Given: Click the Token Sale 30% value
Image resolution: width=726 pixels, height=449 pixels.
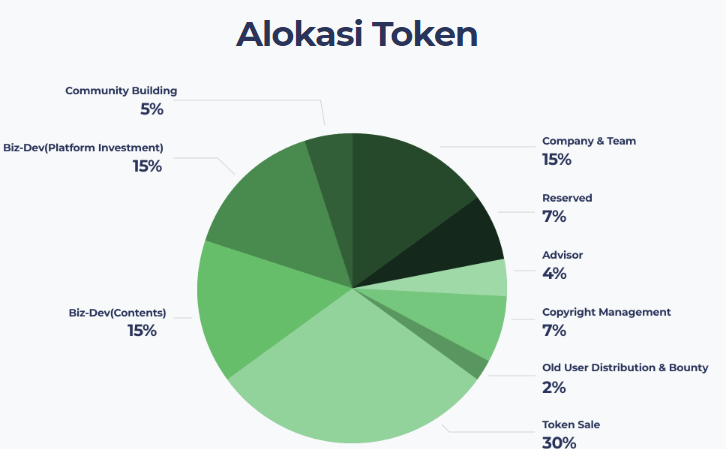Looking at the screenshot, I should 559,443.
